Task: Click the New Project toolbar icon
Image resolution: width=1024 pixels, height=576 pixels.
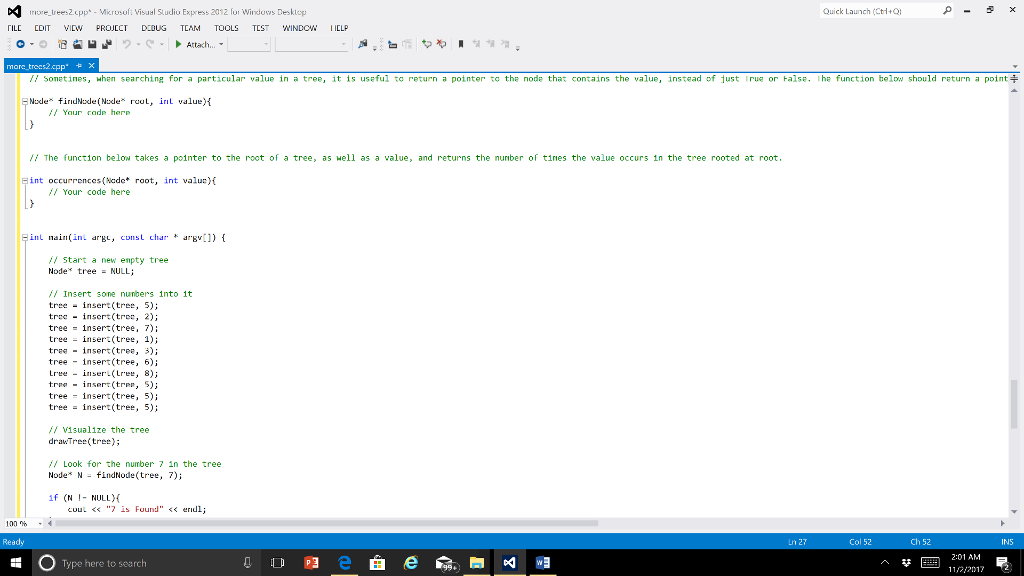Action: click(63, 44)
